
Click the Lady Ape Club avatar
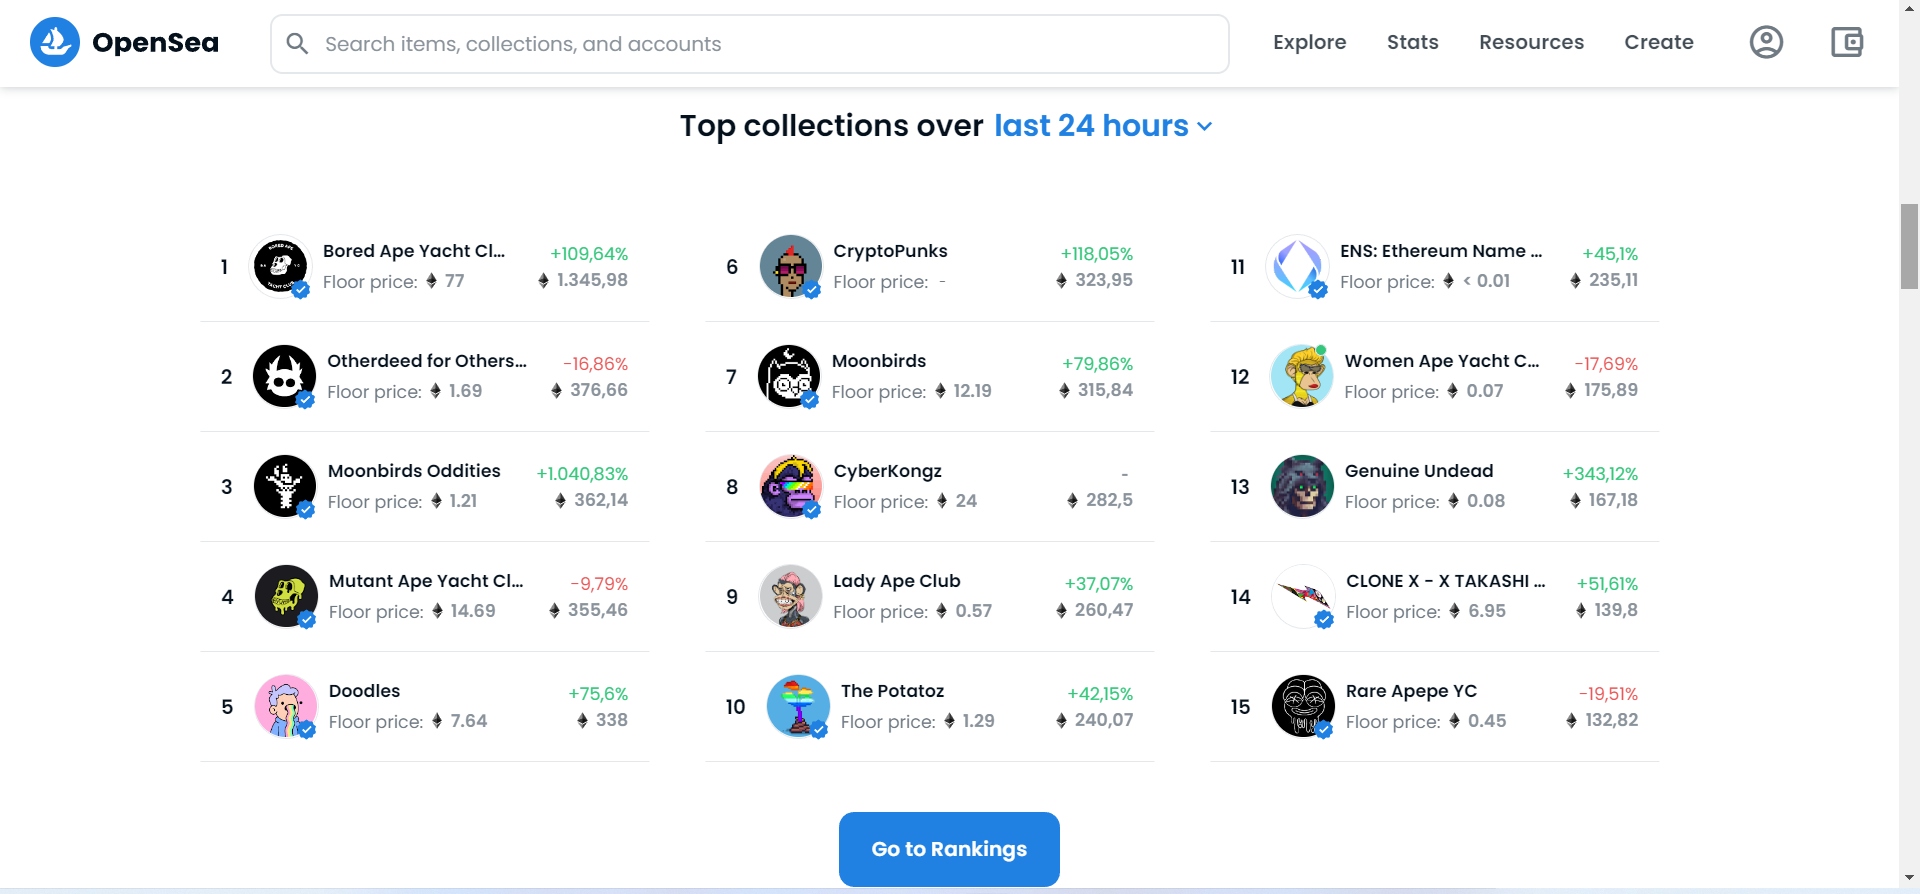(x=791, y=596)
